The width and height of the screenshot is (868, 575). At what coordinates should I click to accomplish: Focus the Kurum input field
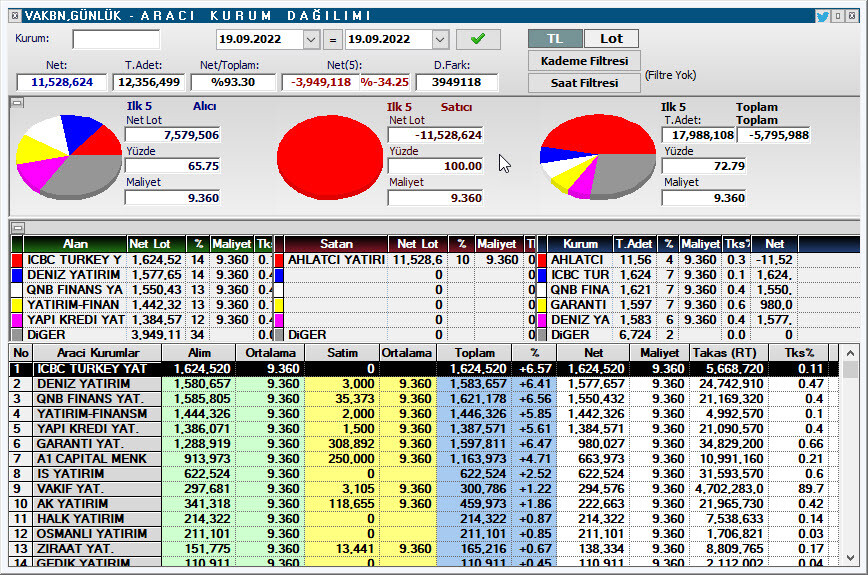click(x=116, y=39)
